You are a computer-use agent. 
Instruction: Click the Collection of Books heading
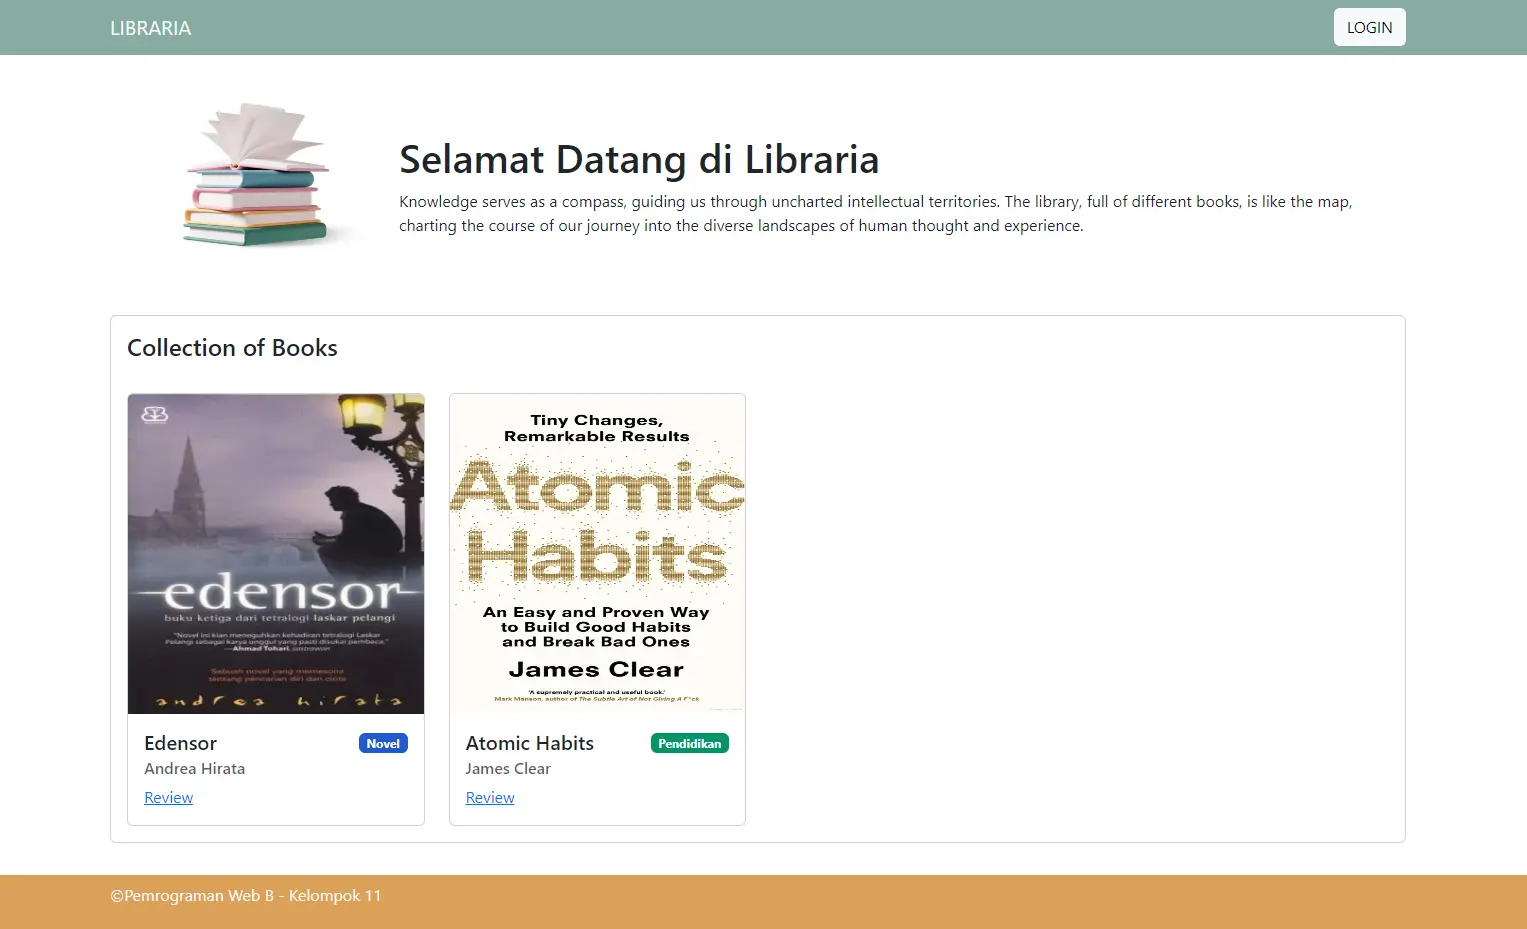(x=232, y=347)
